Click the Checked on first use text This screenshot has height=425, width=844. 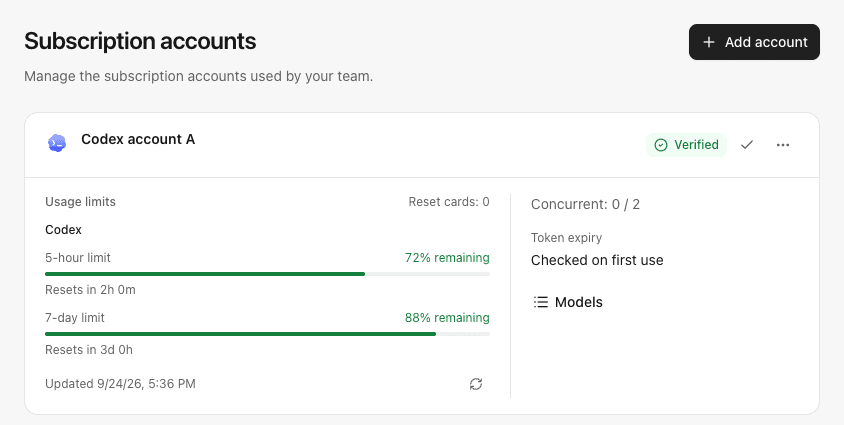click(x=597, y=260)
